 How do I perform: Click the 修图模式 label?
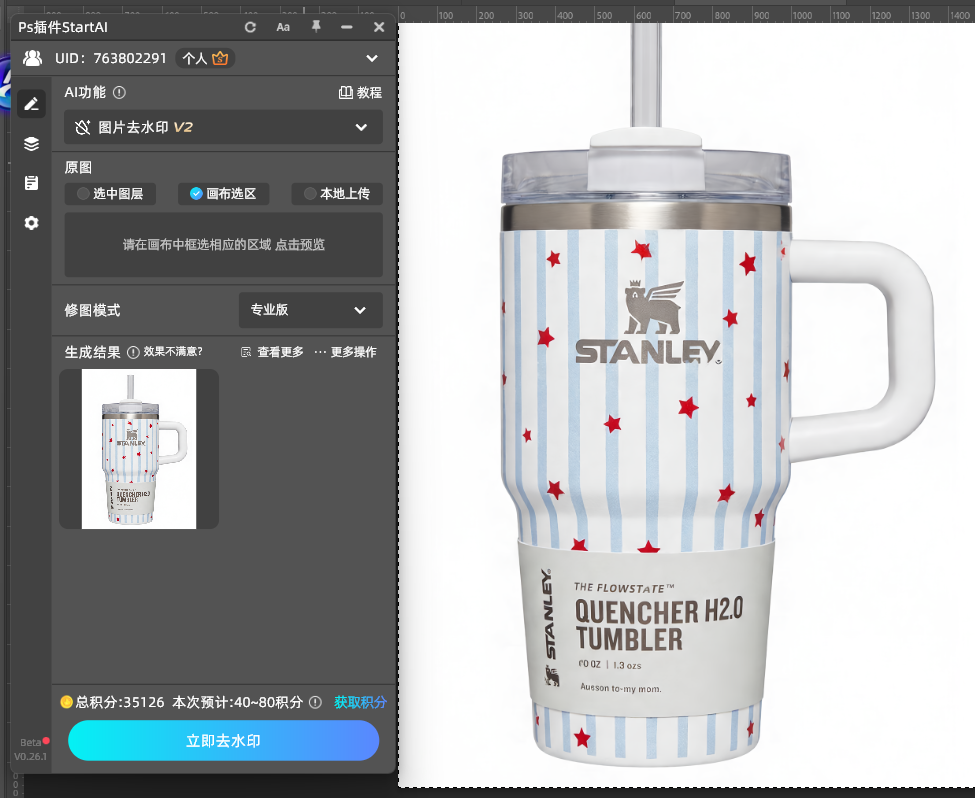point(93,310)
